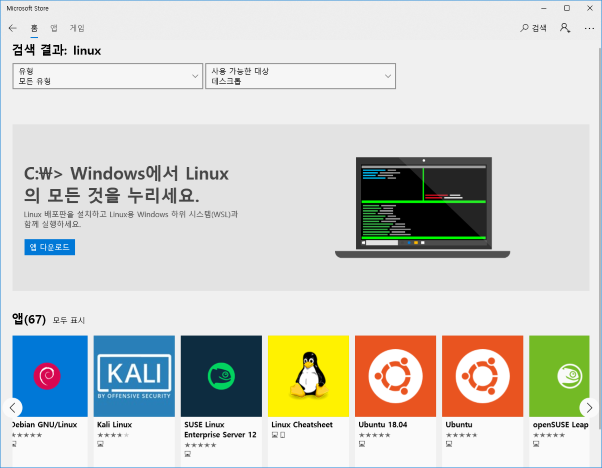Open the Kali Linux app icon
This screenshot has height=468, width=602.
point(134,376)
